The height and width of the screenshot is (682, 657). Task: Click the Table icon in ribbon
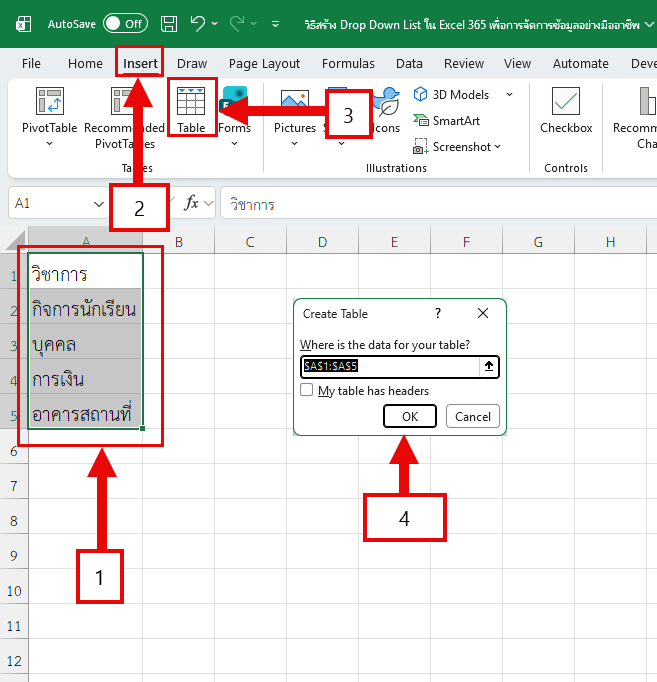[x=191, y=101]
